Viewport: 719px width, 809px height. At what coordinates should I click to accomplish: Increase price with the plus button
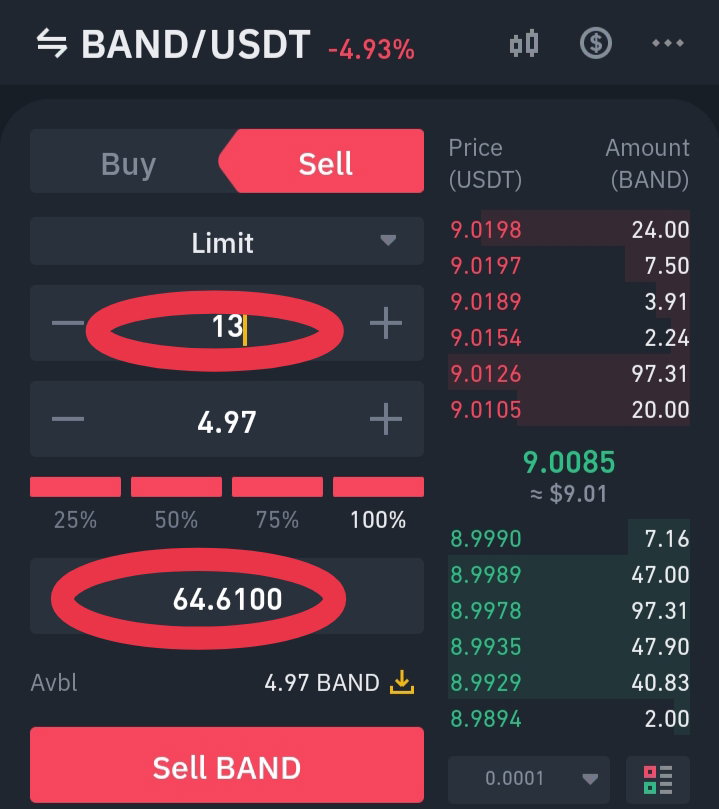pos(386,323)
